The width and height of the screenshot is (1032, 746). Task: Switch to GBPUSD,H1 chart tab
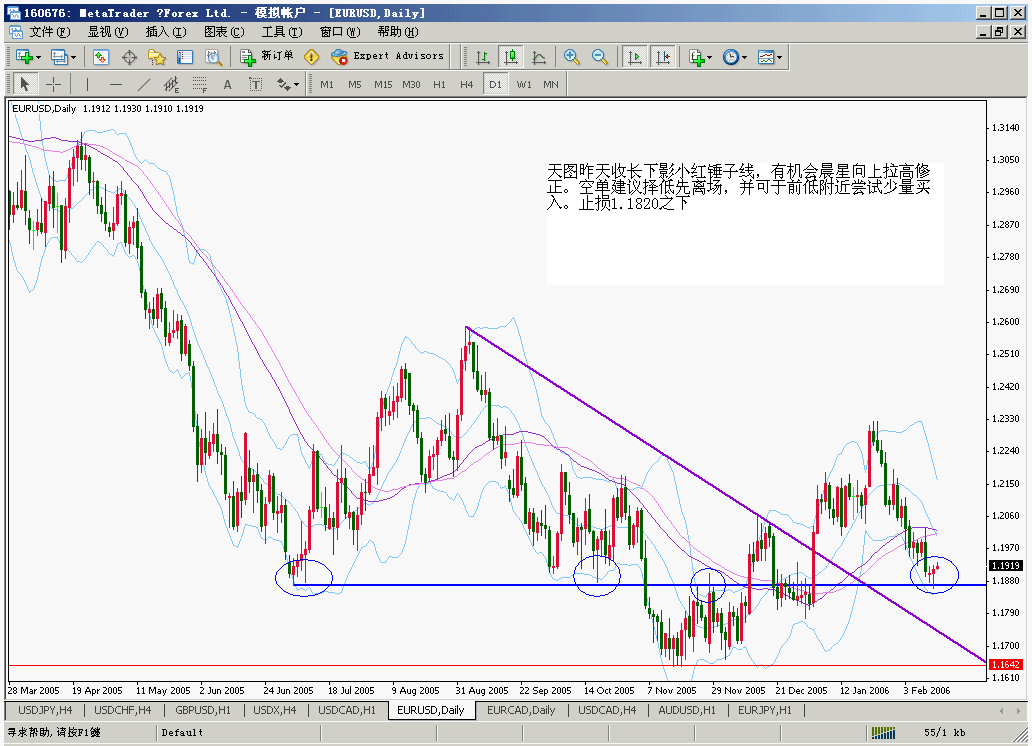pyautogui.click(x=203, y=710)
